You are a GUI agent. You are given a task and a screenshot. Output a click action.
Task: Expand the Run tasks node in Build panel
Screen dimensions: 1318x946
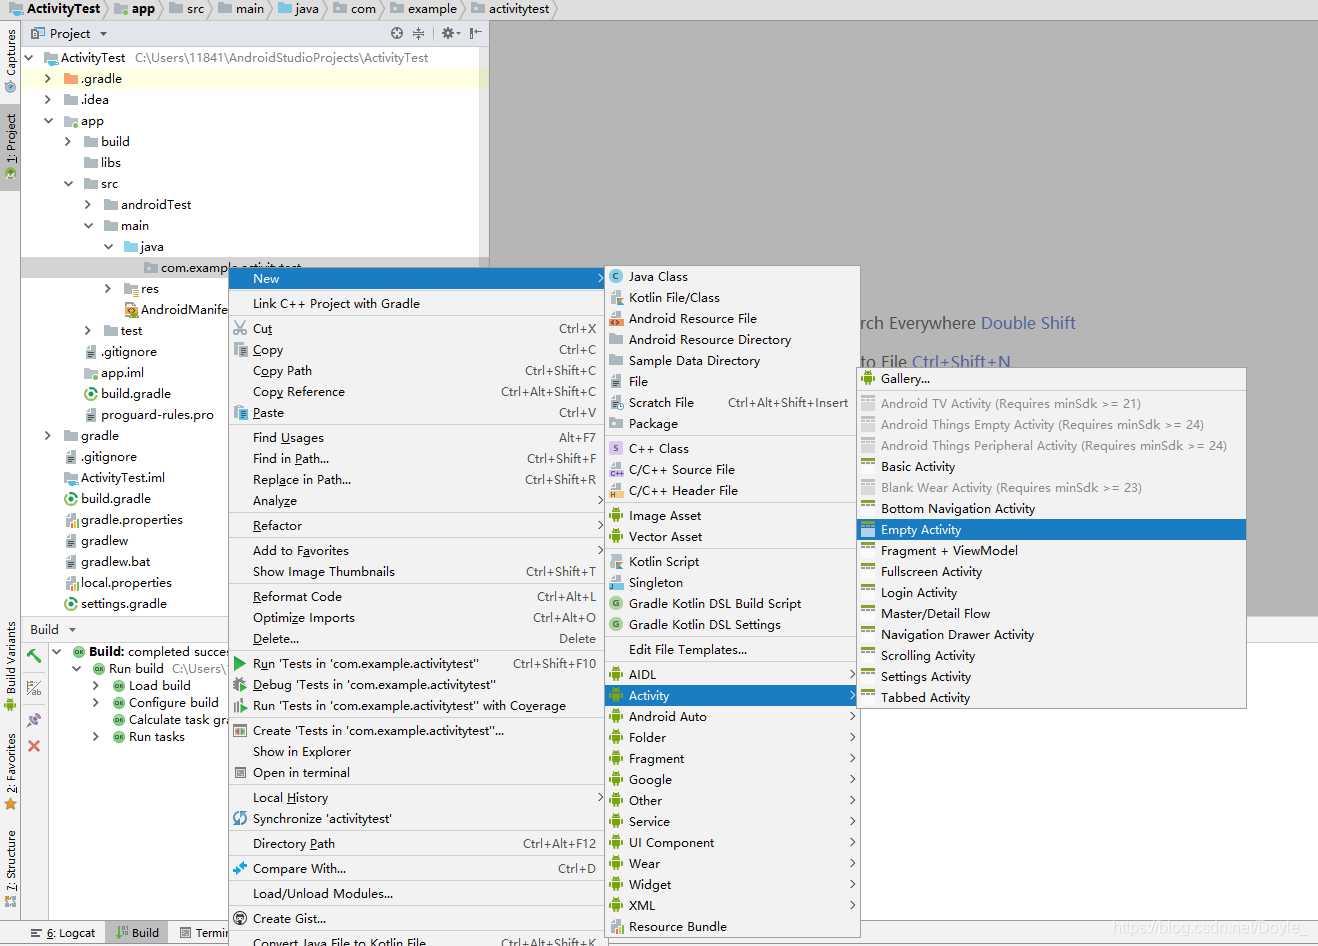pos(96,736)
